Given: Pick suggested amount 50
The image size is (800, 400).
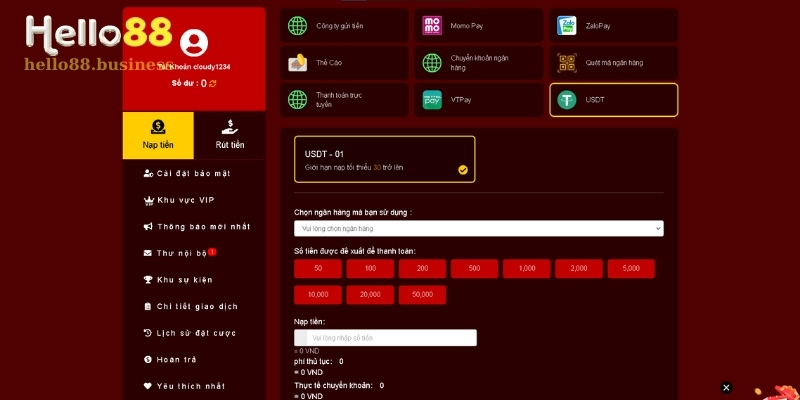Looking at the screenshot, I should tap(318, 268).
